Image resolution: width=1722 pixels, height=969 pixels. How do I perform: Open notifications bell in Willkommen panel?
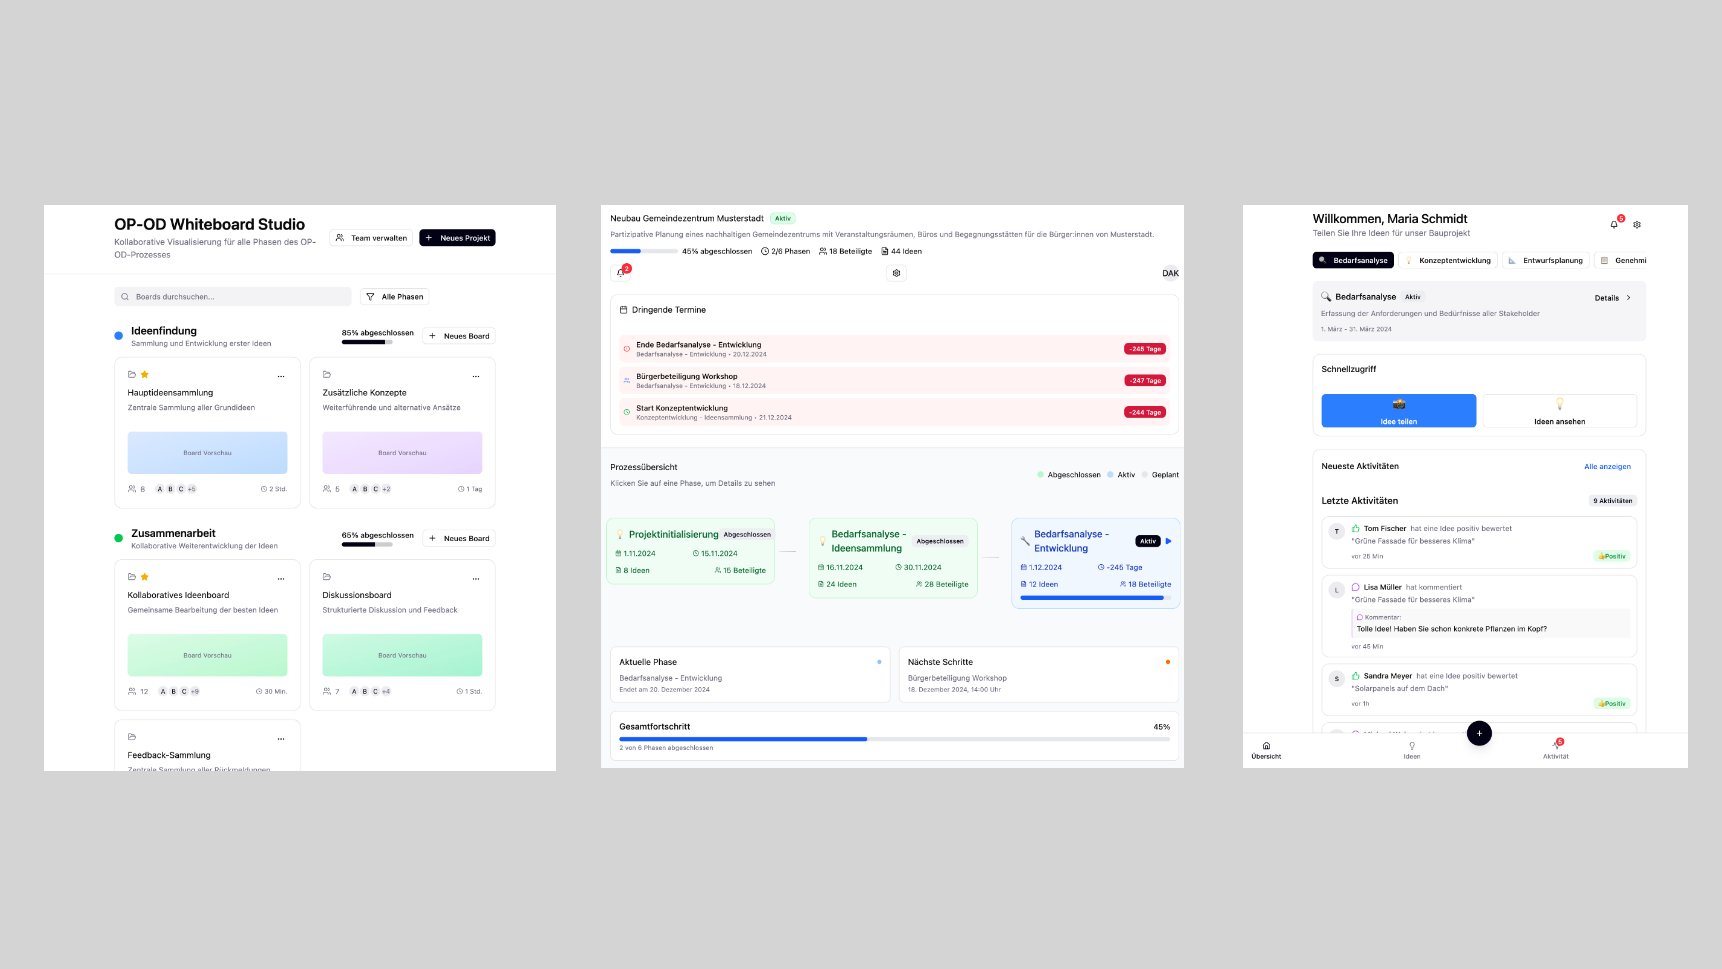[x=1614, y=224]
